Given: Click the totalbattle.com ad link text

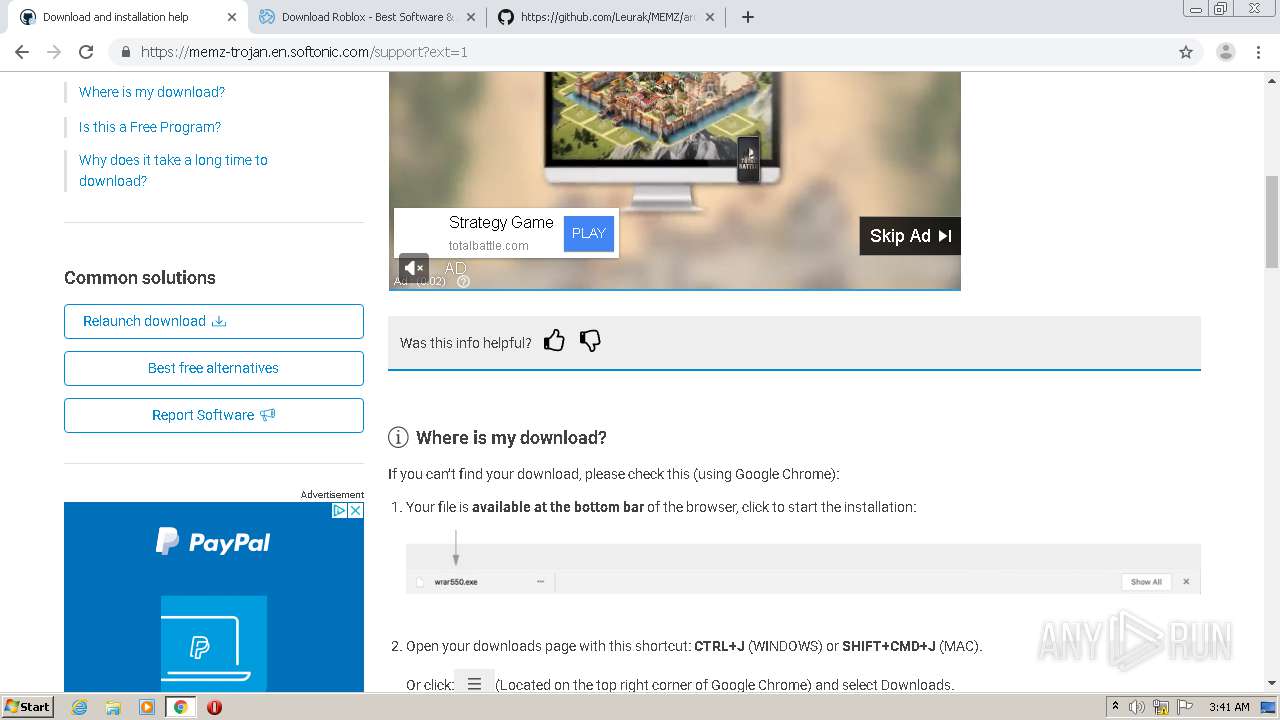Looking at the screenshot, I should tap(489, 246).
